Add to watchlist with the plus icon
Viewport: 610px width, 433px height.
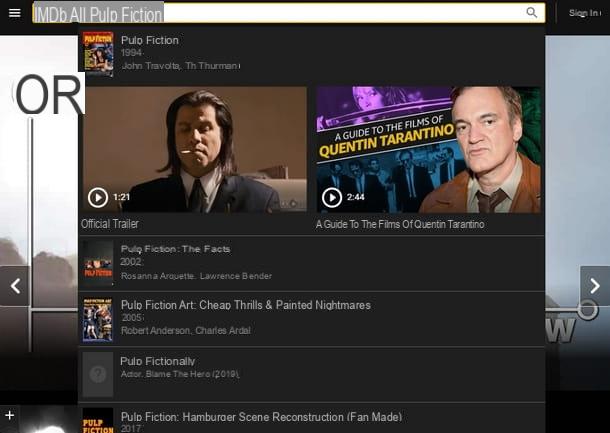9,415
